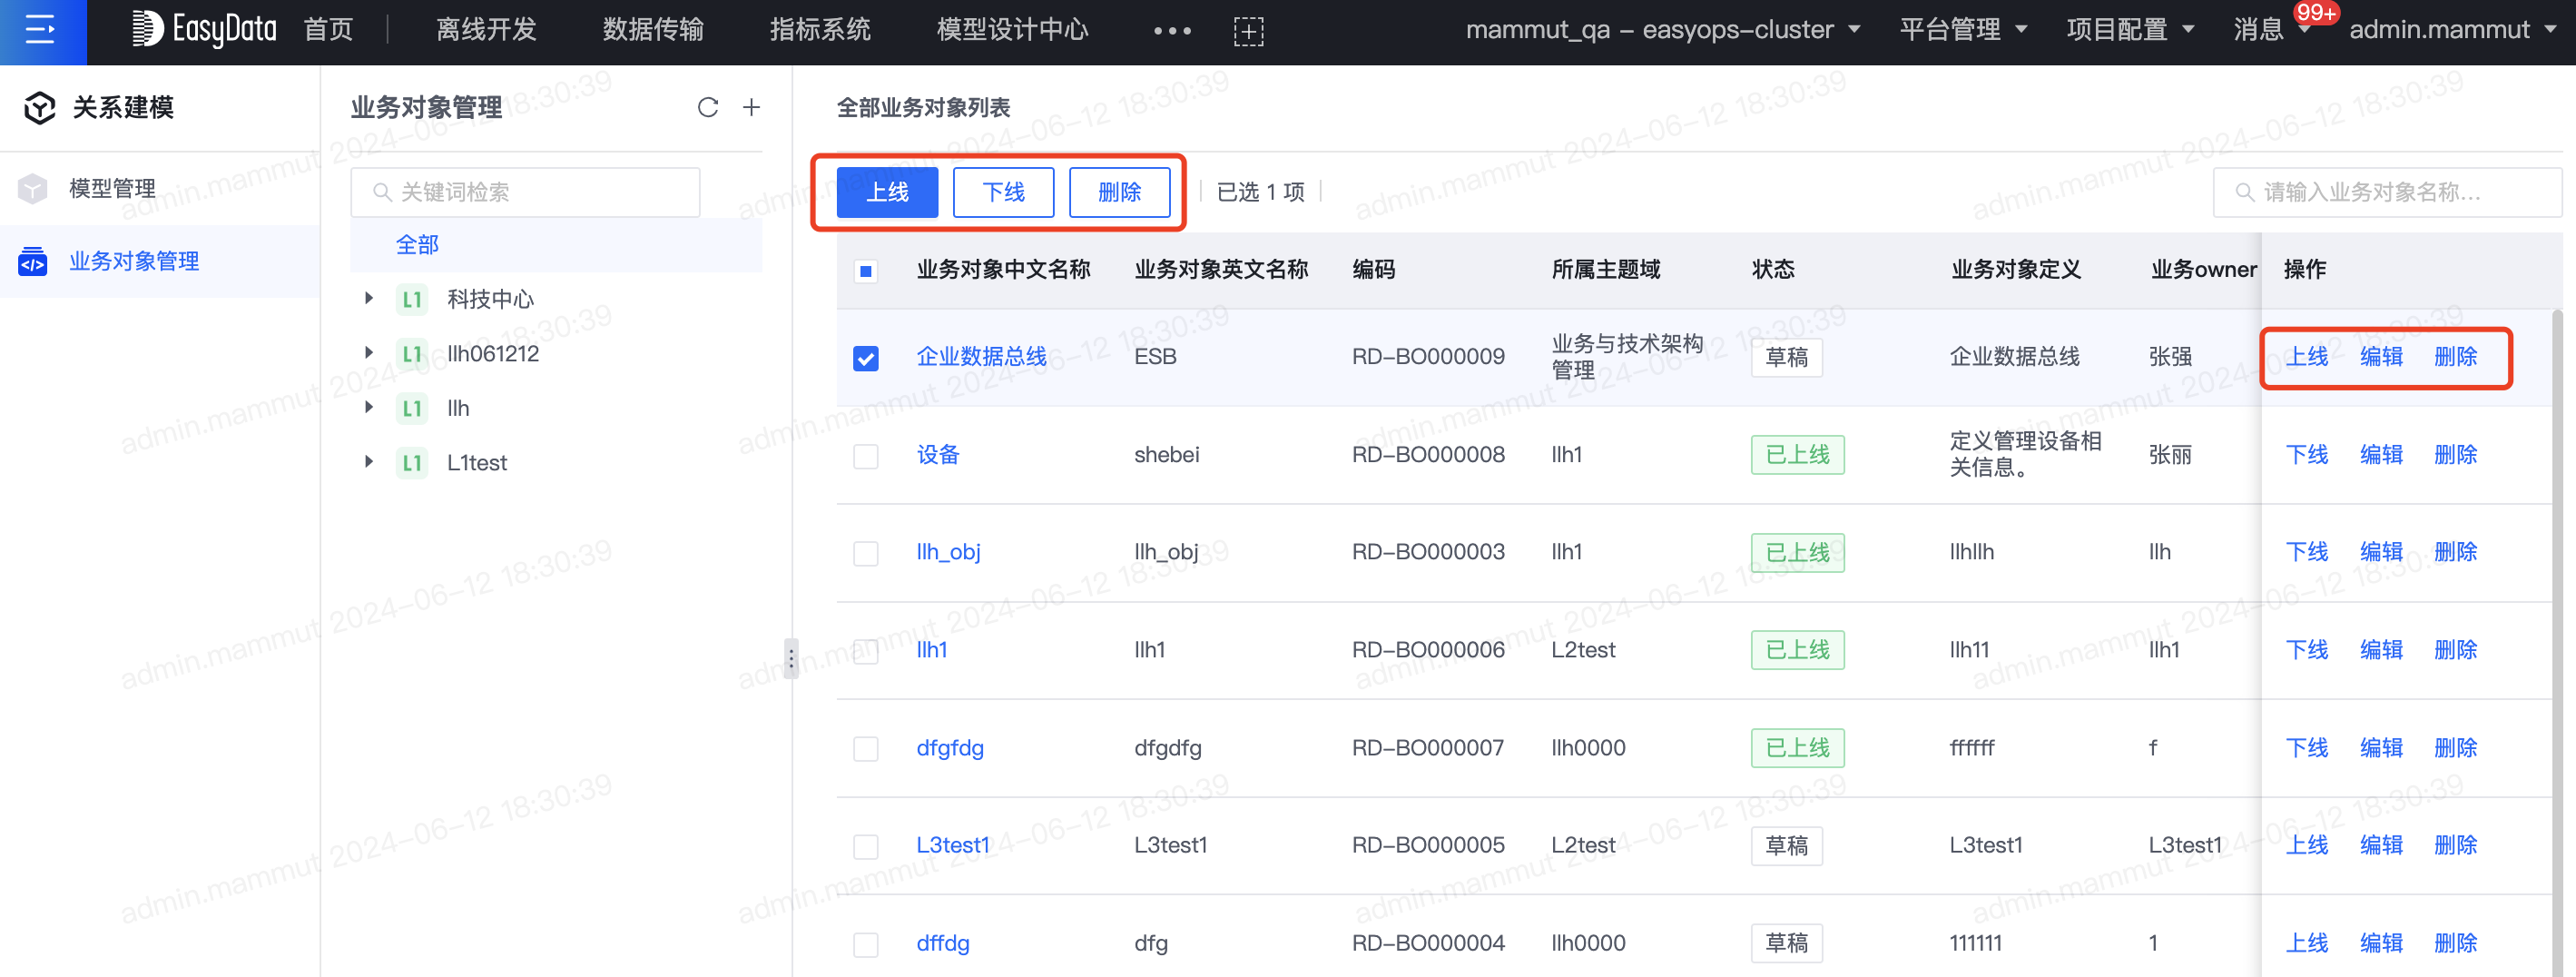Screen dimensions: 2576x977
Task: Add a new item with plus icon
Action: [x=751, y=107]
